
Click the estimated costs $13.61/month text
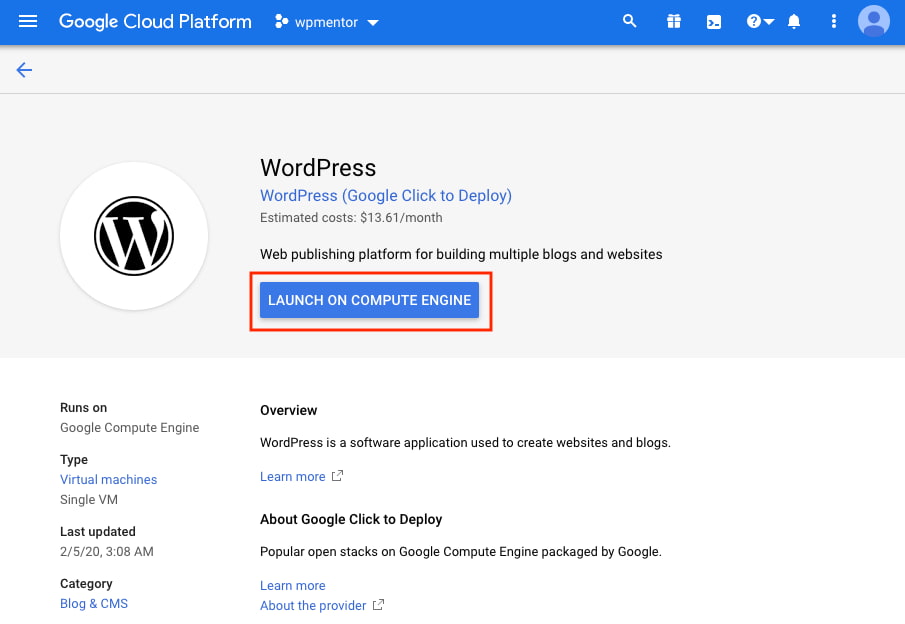coord(351,218)
